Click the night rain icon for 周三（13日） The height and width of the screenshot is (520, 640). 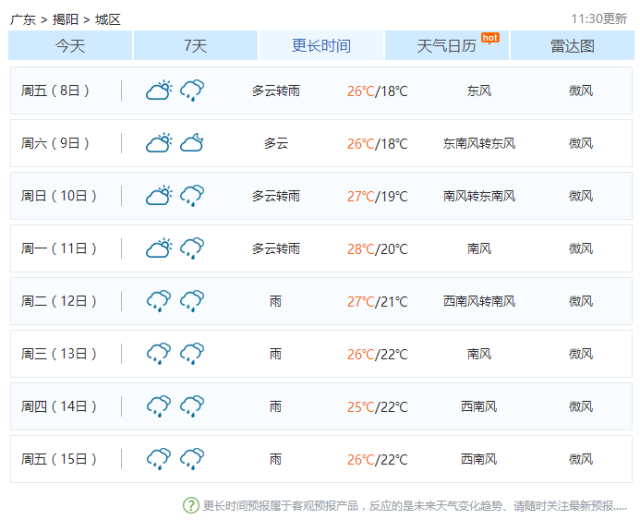click(192, 353)
